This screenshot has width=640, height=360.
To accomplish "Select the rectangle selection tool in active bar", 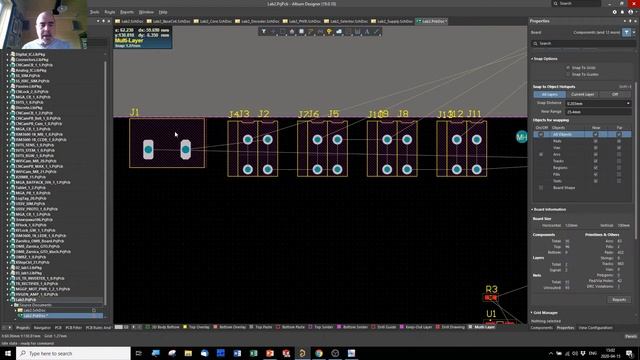I will [282, 31].
